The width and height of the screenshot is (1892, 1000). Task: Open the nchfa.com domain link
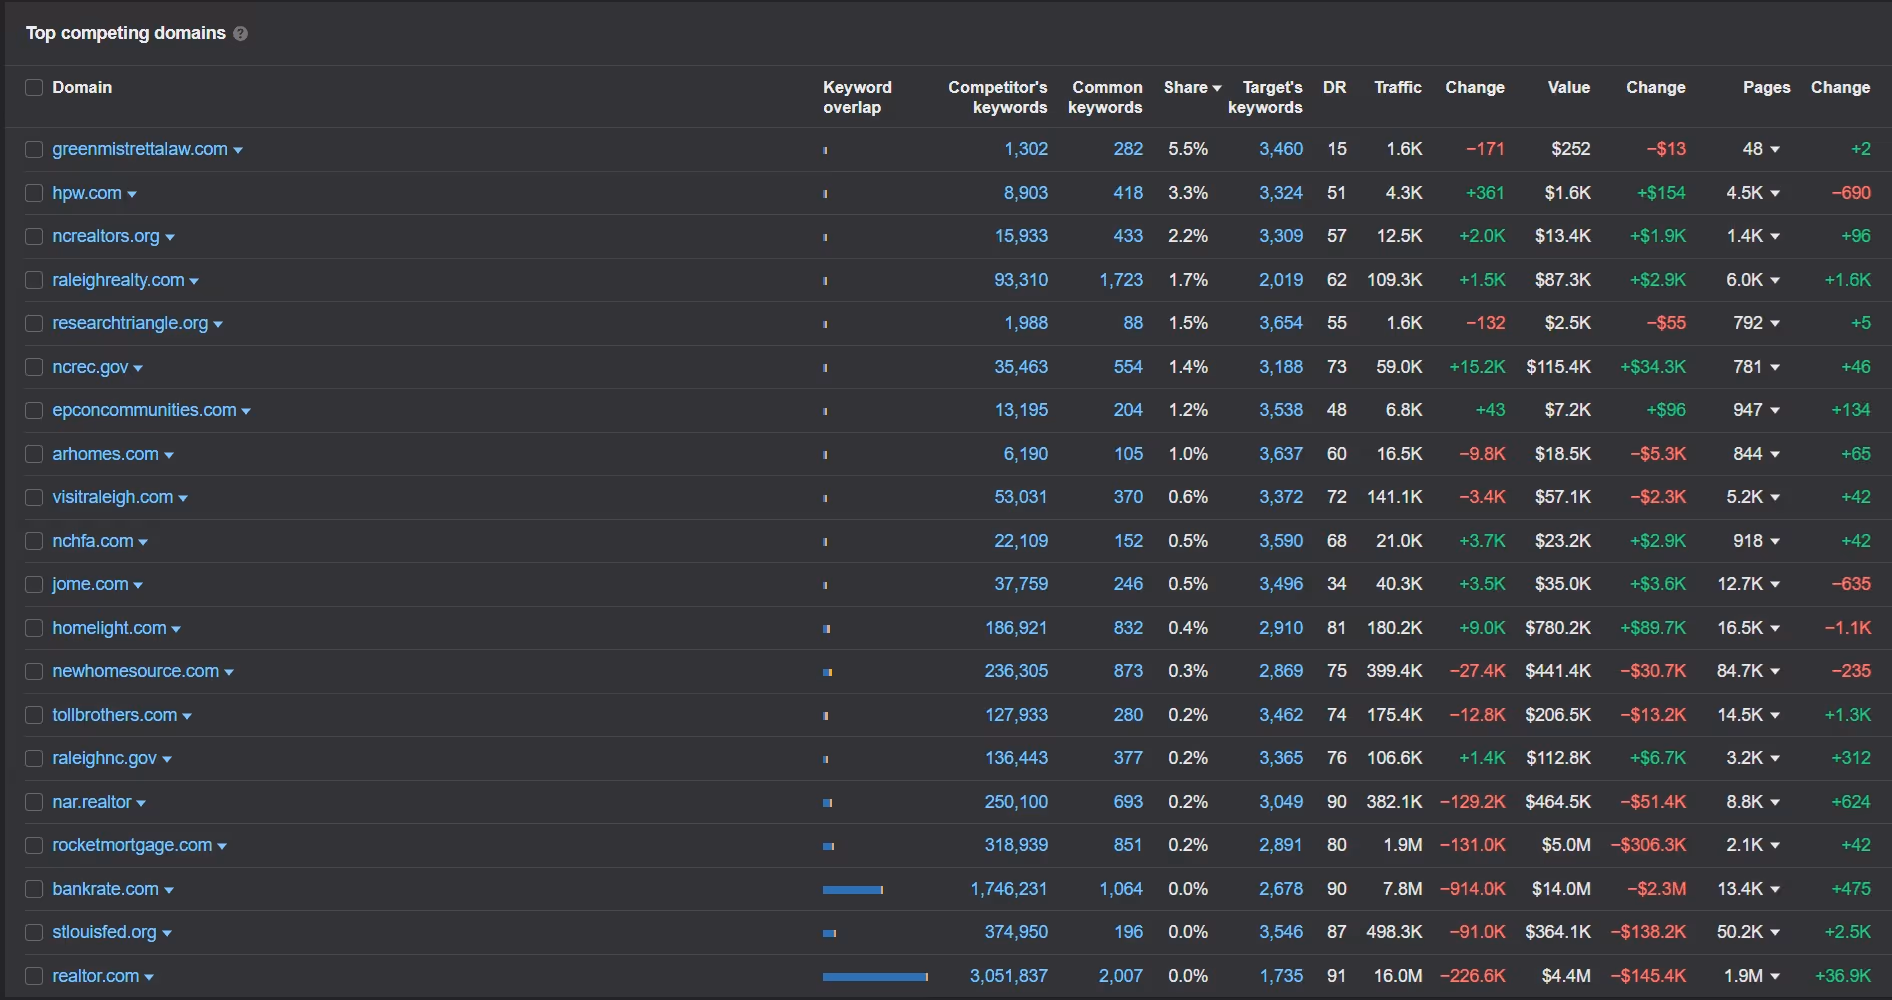pyautogui.click(x=93, y=541)
